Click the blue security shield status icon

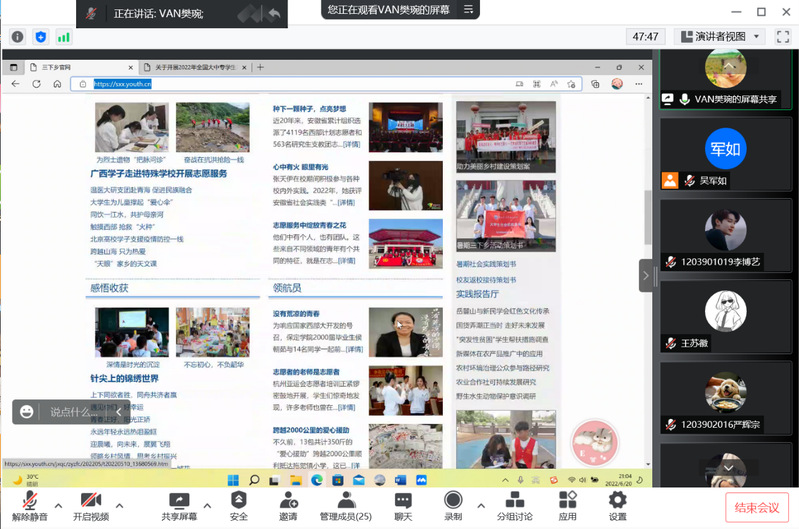click(41, 37)
